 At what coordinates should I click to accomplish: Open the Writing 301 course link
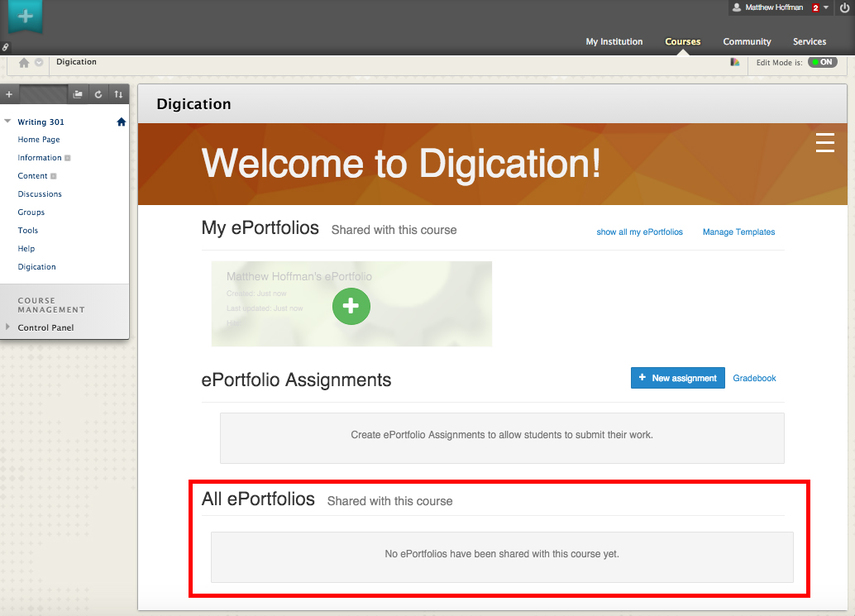[41, 122]
